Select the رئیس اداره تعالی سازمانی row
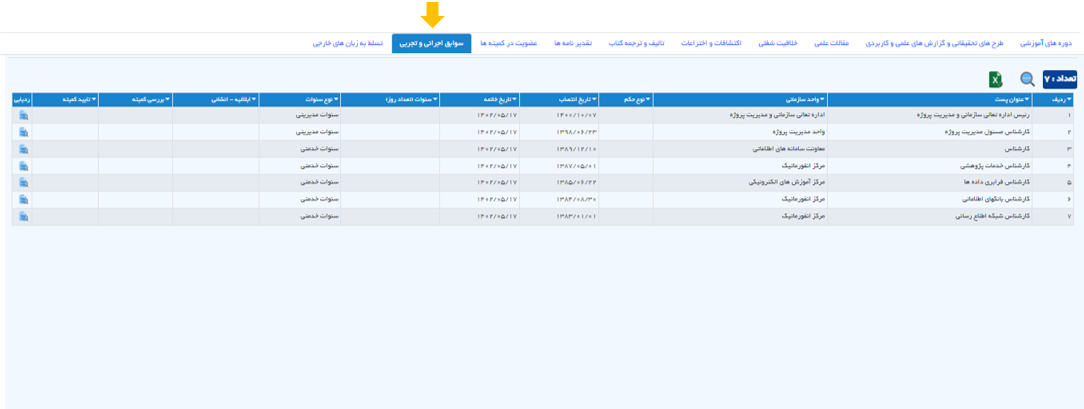The width and height of the screenshot is (1084, 409). [x=543, y=115]
